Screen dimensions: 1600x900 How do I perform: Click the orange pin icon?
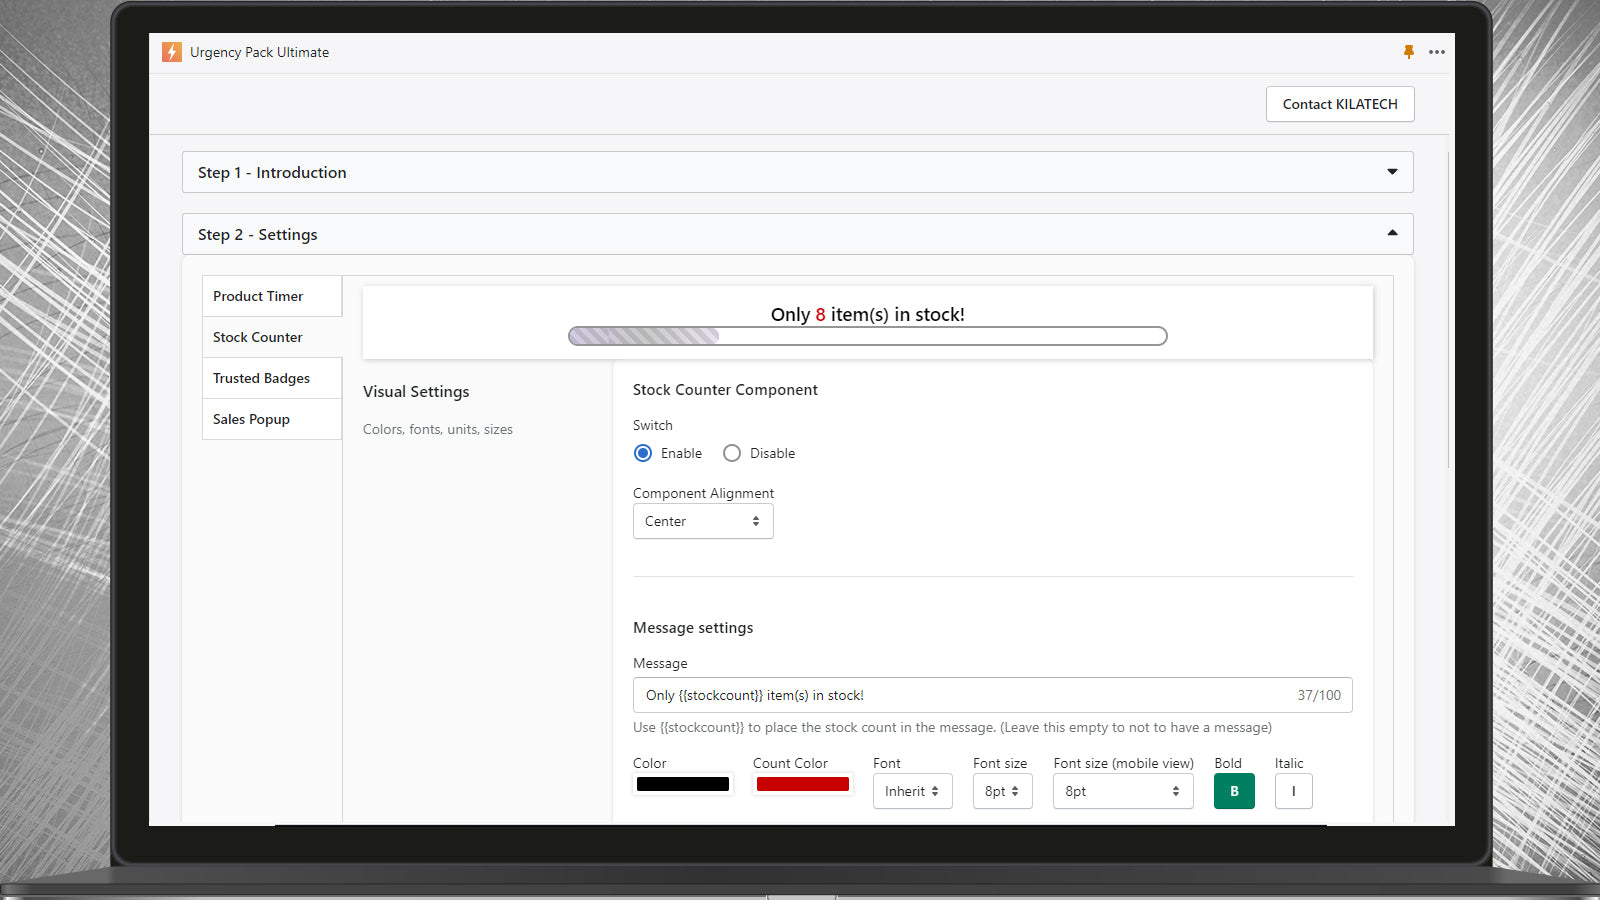(1408, 52)
